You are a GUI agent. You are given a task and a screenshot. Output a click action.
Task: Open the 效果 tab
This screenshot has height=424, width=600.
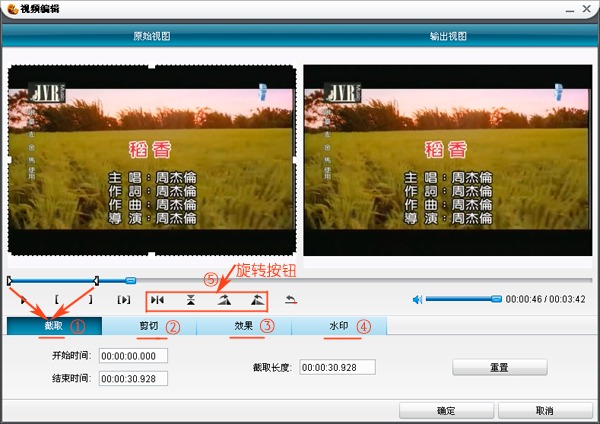coord(244,326)
